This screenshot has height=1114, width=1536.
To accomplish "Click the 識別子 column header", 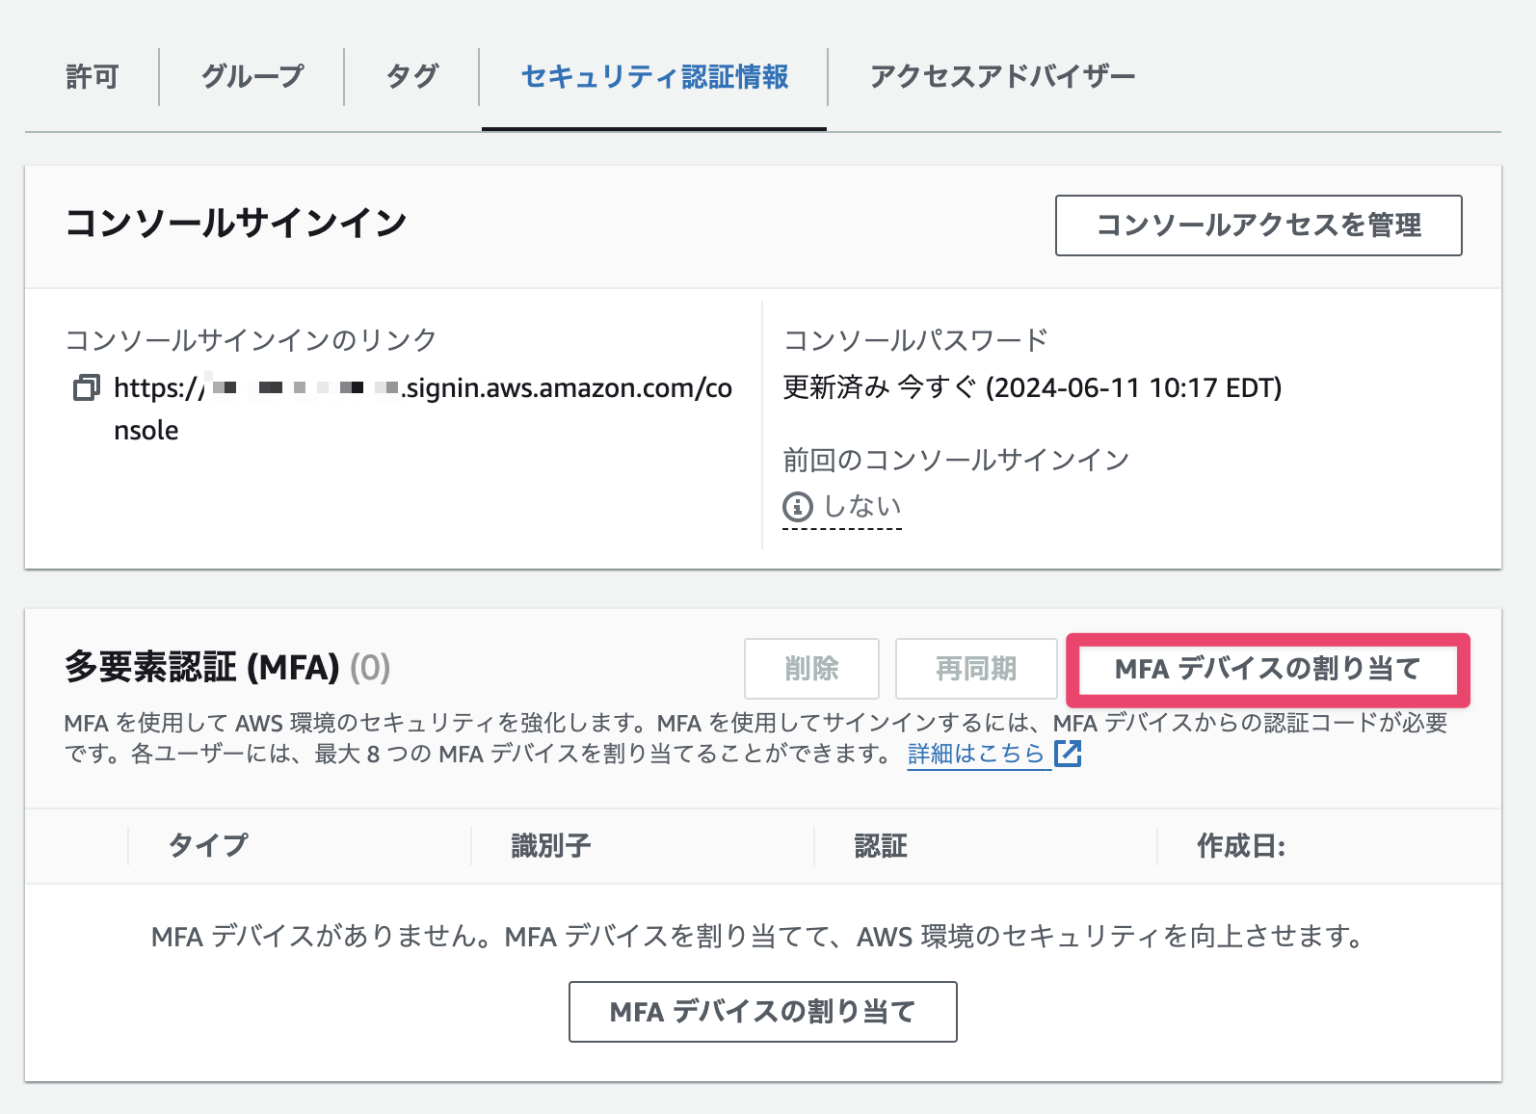I will click(548, 845).
